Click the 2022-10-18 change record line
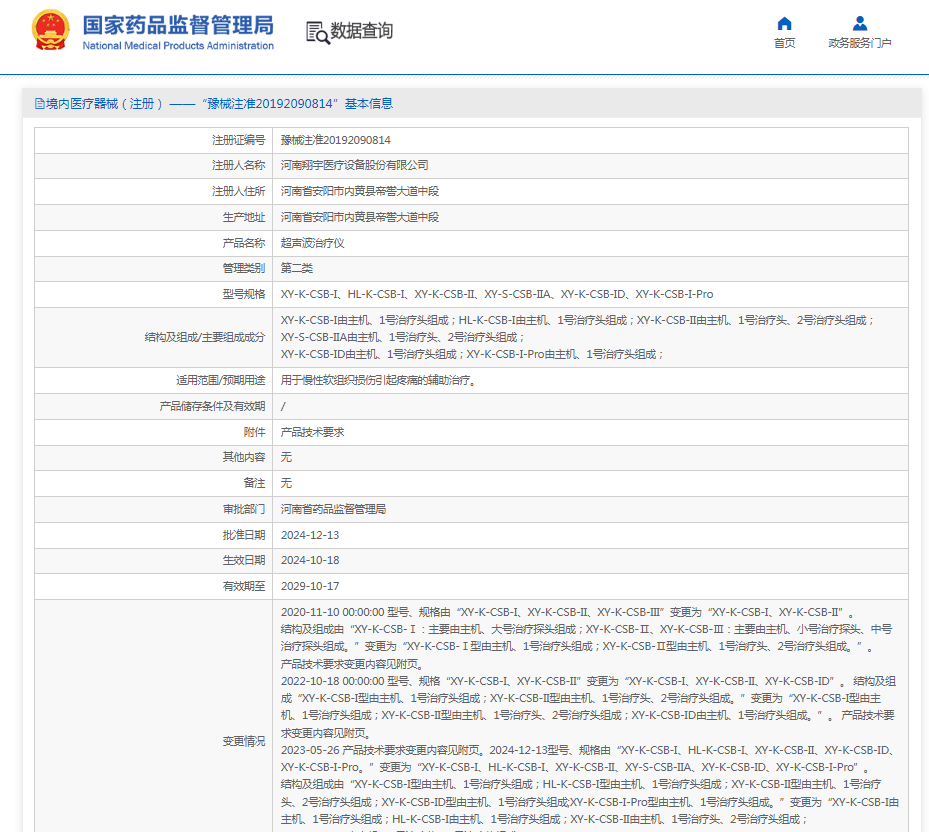Screen dimensions: 929x832 click(588, 681)
